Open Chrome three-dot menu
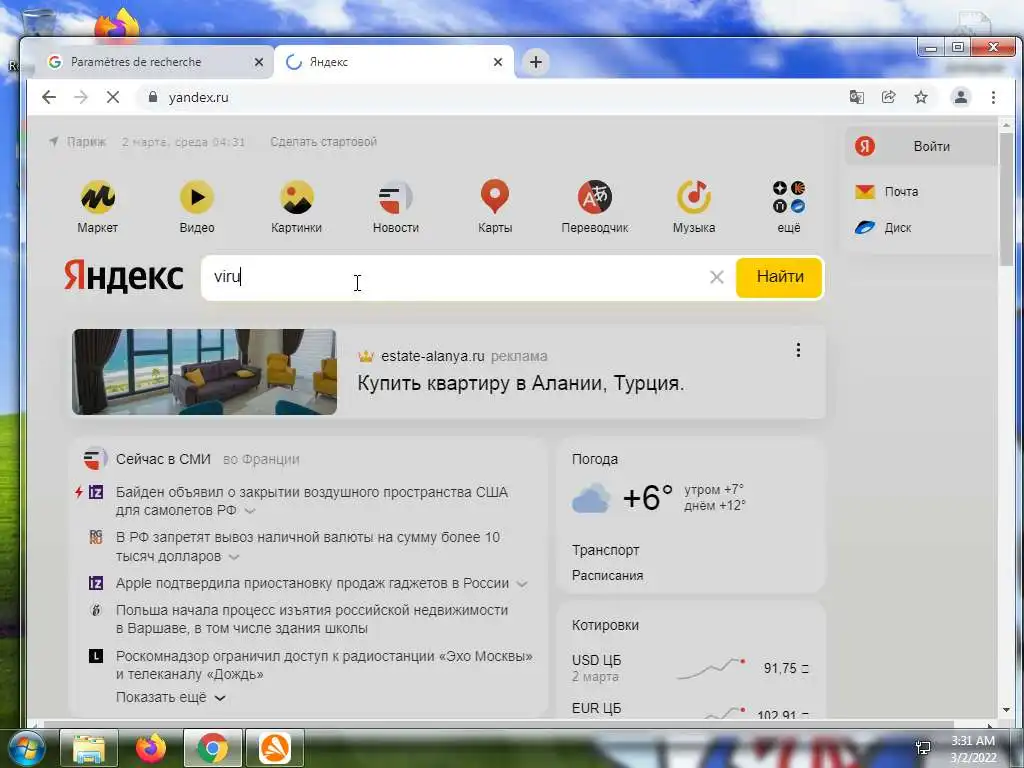Image resolution: width=1024 pixels, height=768 pixels. (993, 97)
